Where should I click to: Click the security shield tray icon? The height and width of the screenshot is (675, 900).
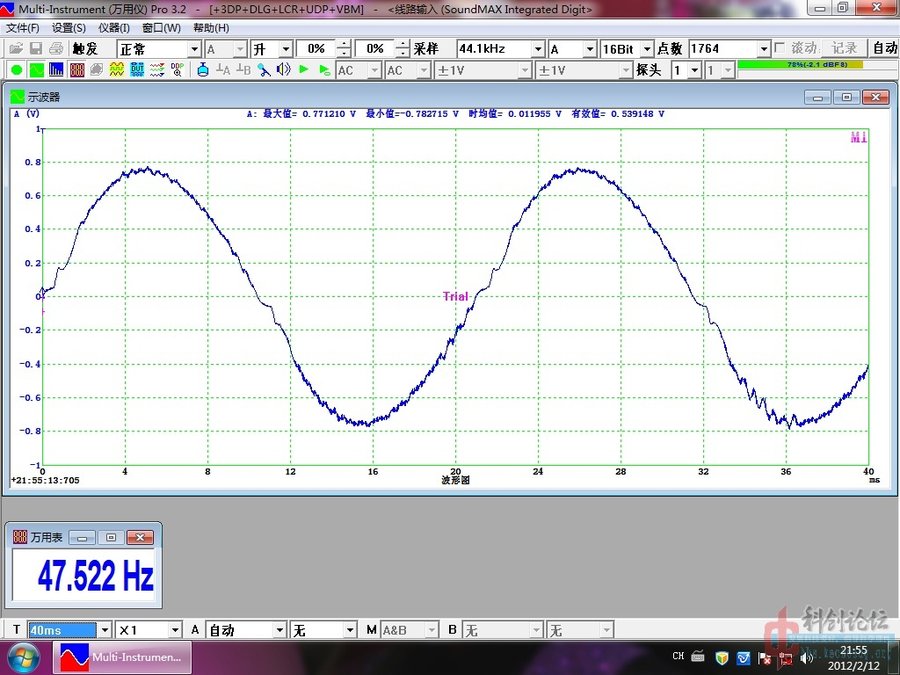tap(722, 658)
